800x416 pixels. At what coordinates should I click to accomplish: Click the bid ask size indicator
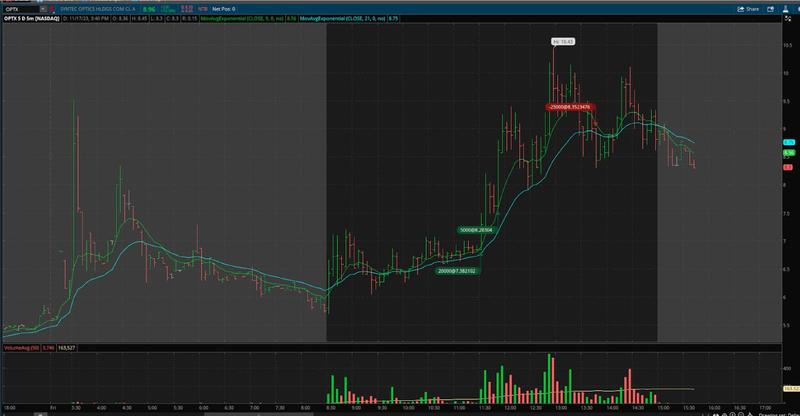pos(187,9)
